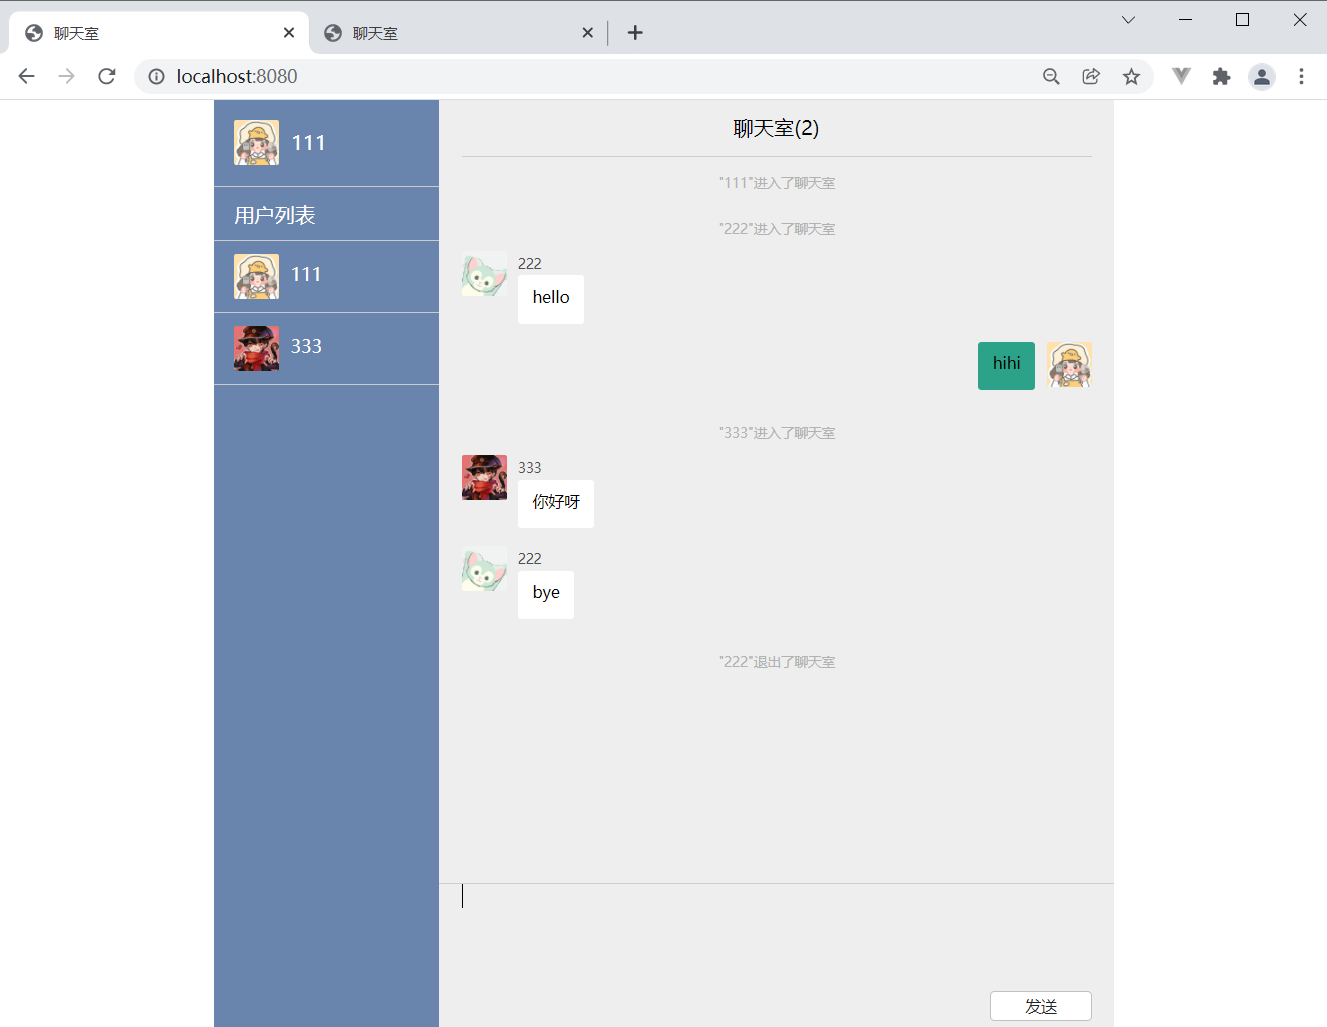Click the 用户列表 heading
The width and height of the screenshot is (1327, 1027).
[275, 215]
